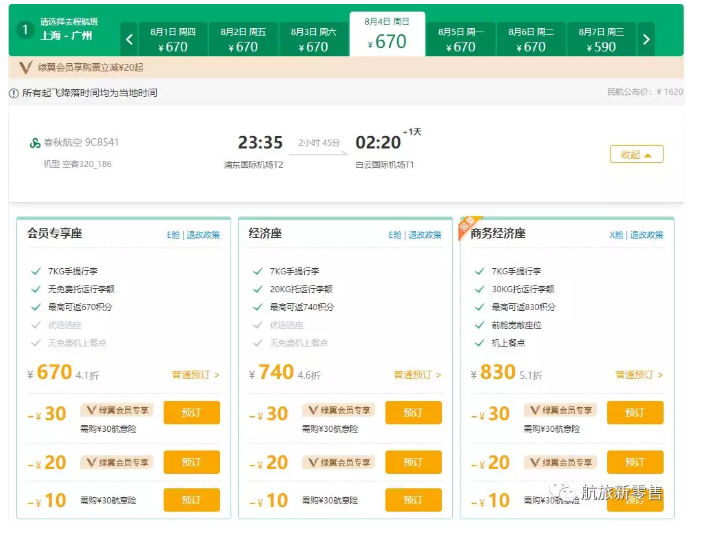713x534 pixels.
Task: Click 绿翼会员专享 badge in 商务经济座 -¥30 row
Action: pos(560,410)
